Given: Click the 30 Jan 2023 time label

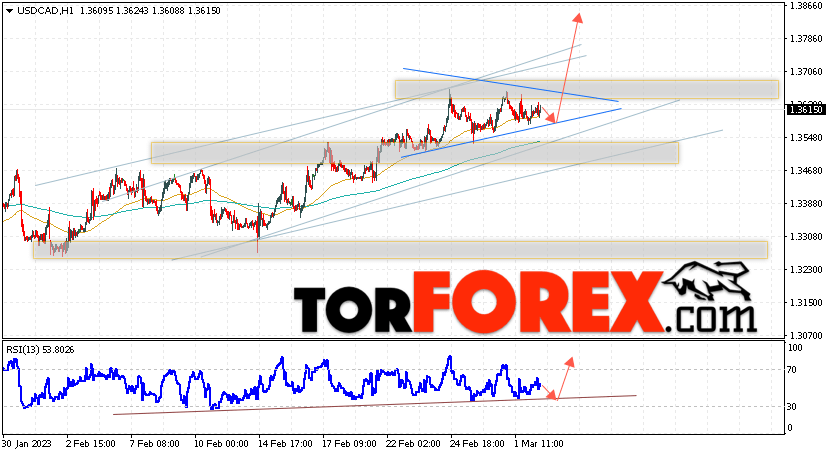Looking at the screenshot, I should click(x=25, y=443).
